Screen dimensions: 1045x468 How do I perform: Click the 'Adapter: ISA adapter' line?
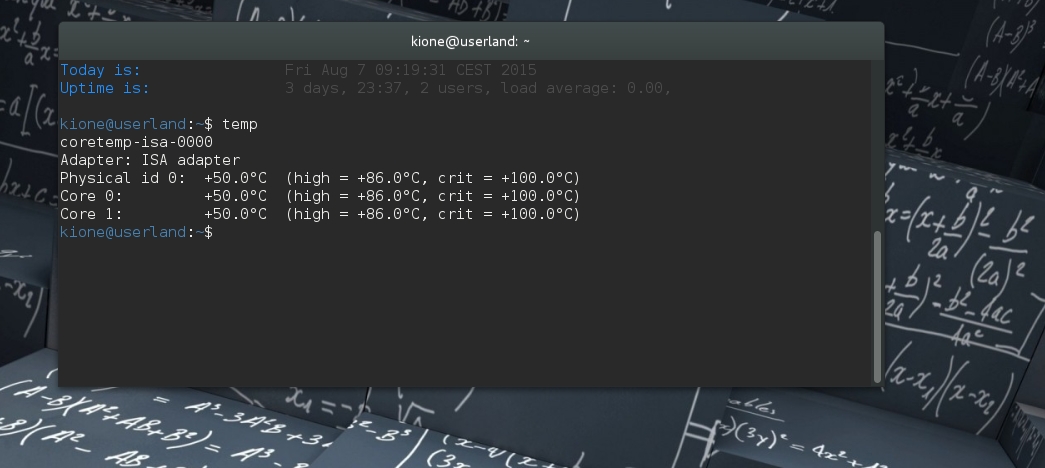(150, 160)
